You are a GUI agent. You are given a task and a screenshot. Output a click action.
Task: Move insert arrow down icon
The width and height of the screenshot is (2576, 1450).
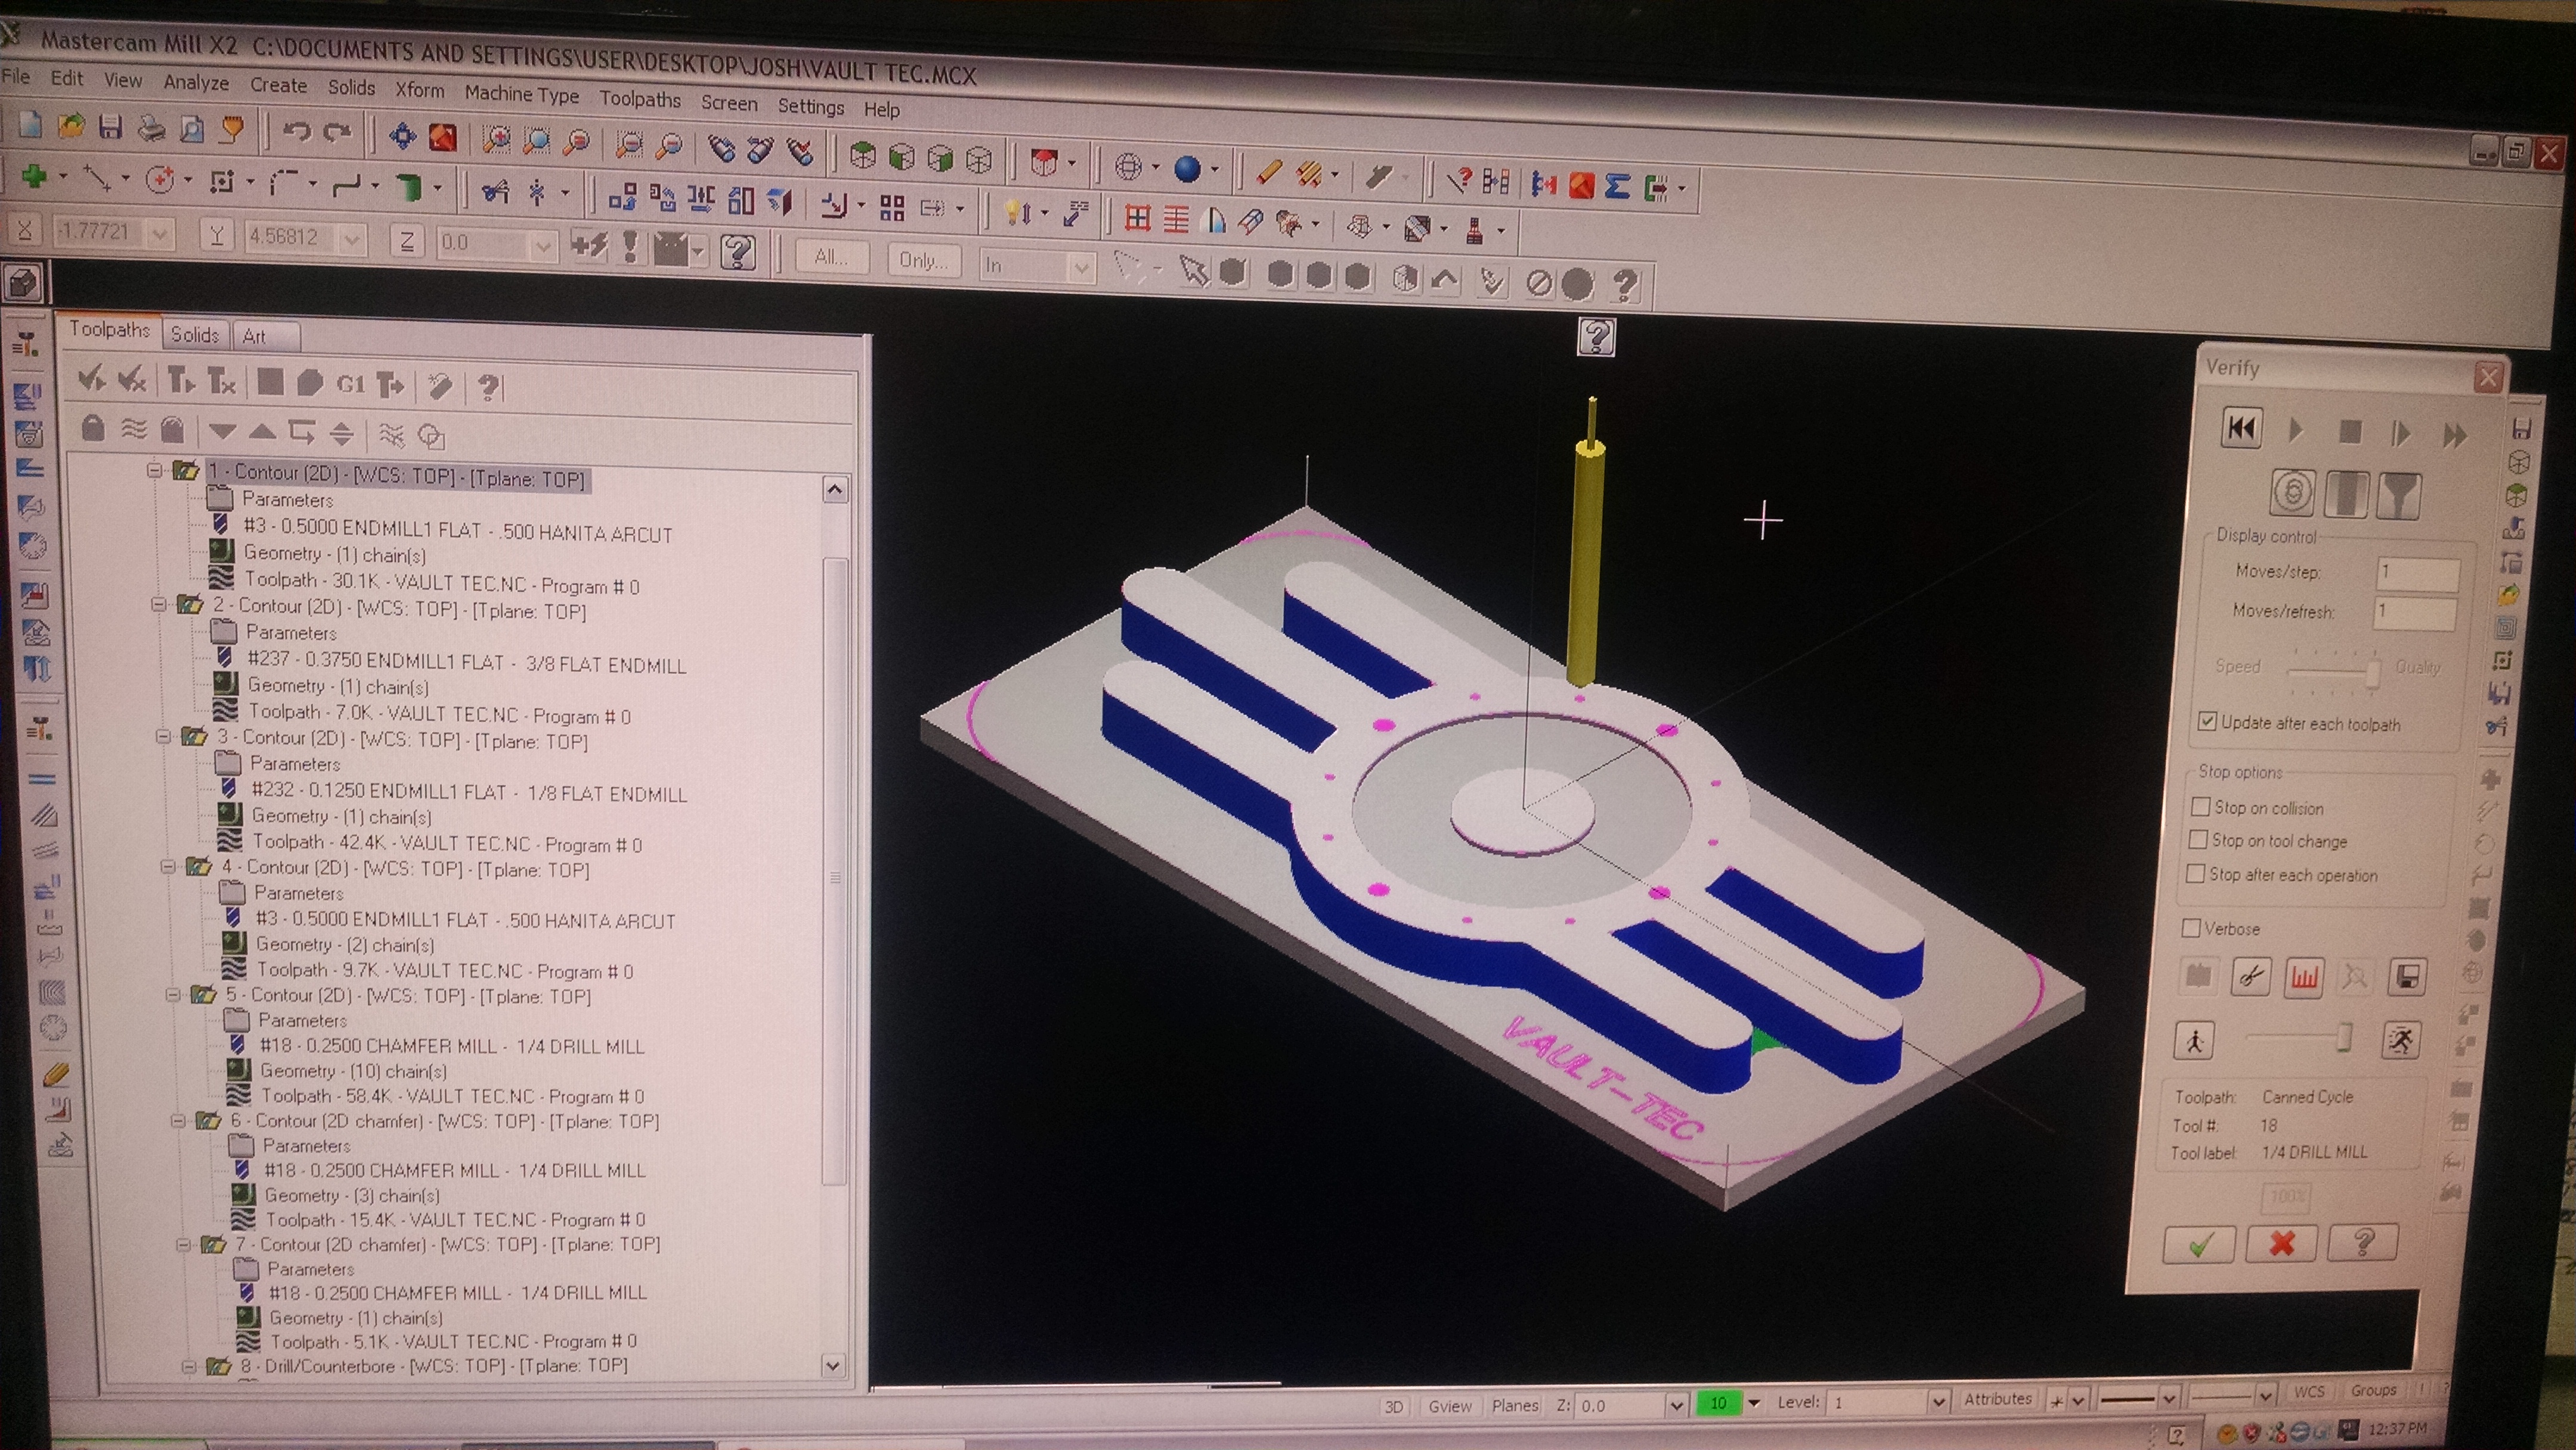[222, 432]
